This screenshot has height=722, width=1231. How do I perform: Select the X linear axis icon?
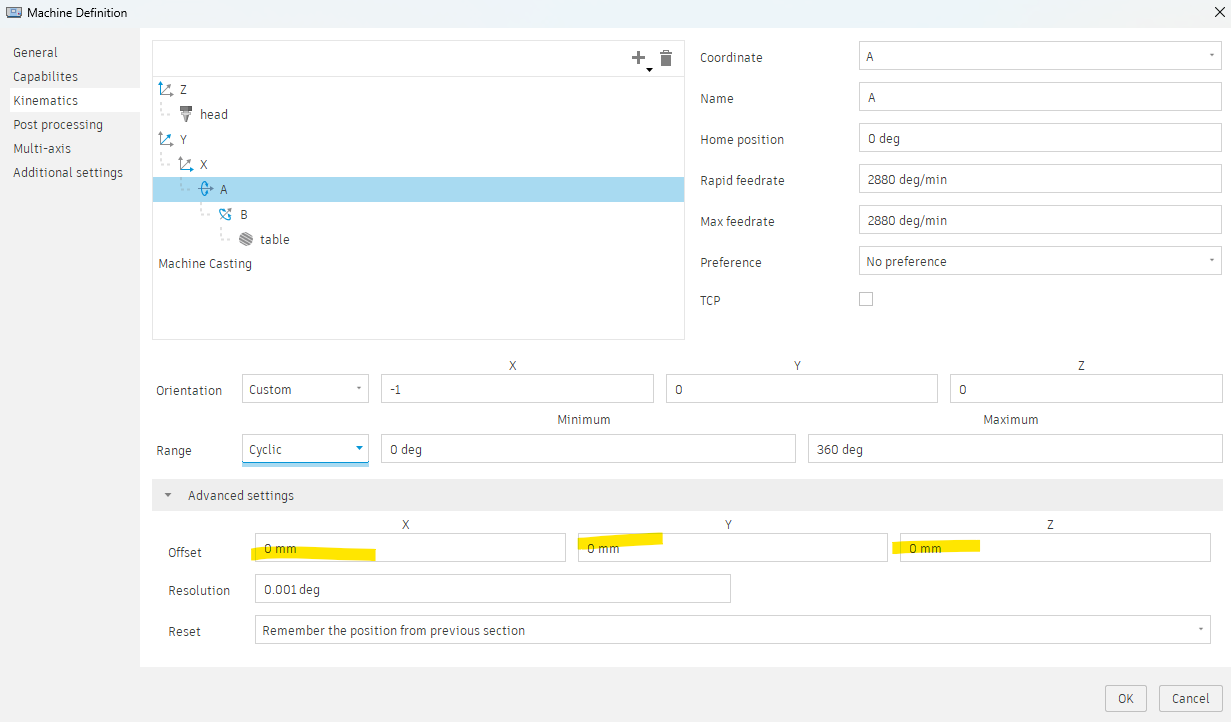(x=185, y=164)
